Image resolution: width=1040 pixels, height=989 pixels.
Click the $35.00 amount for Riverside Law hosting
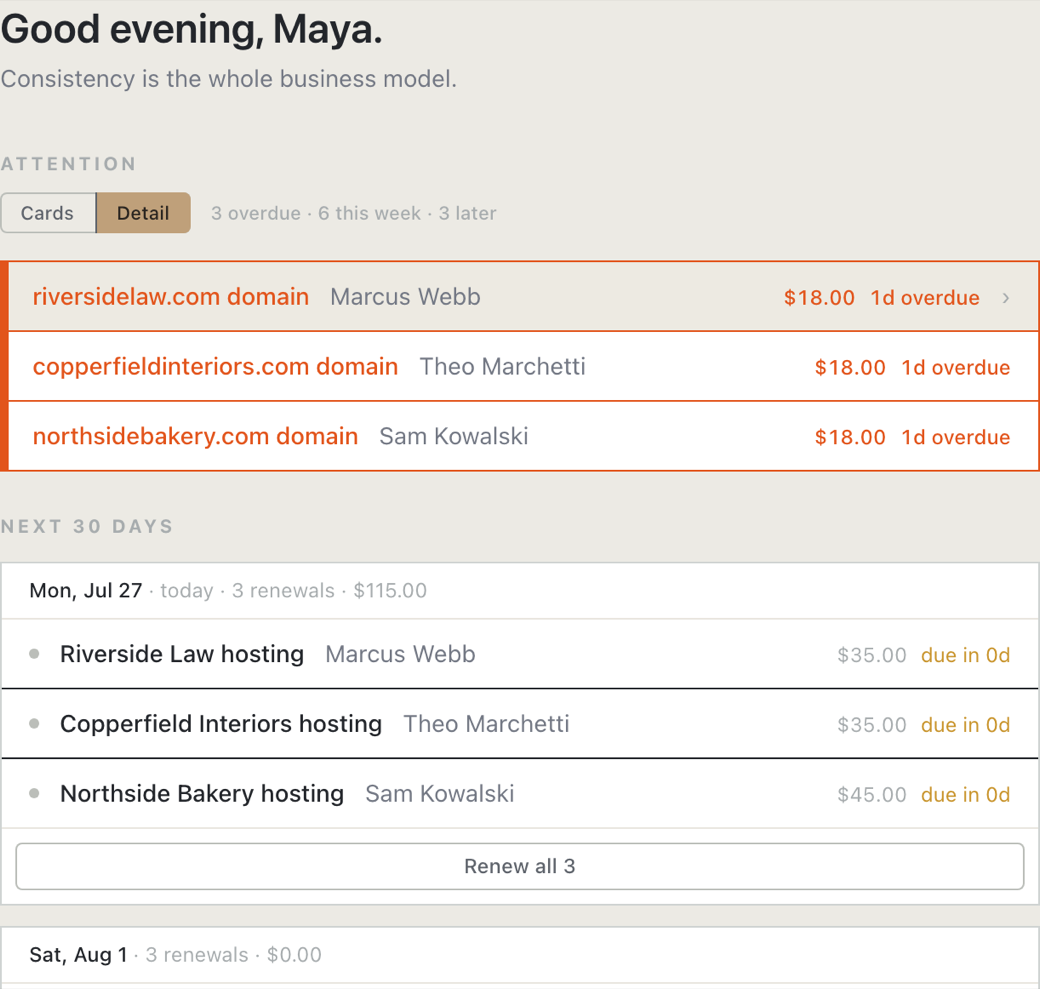(x=872, y=655)
